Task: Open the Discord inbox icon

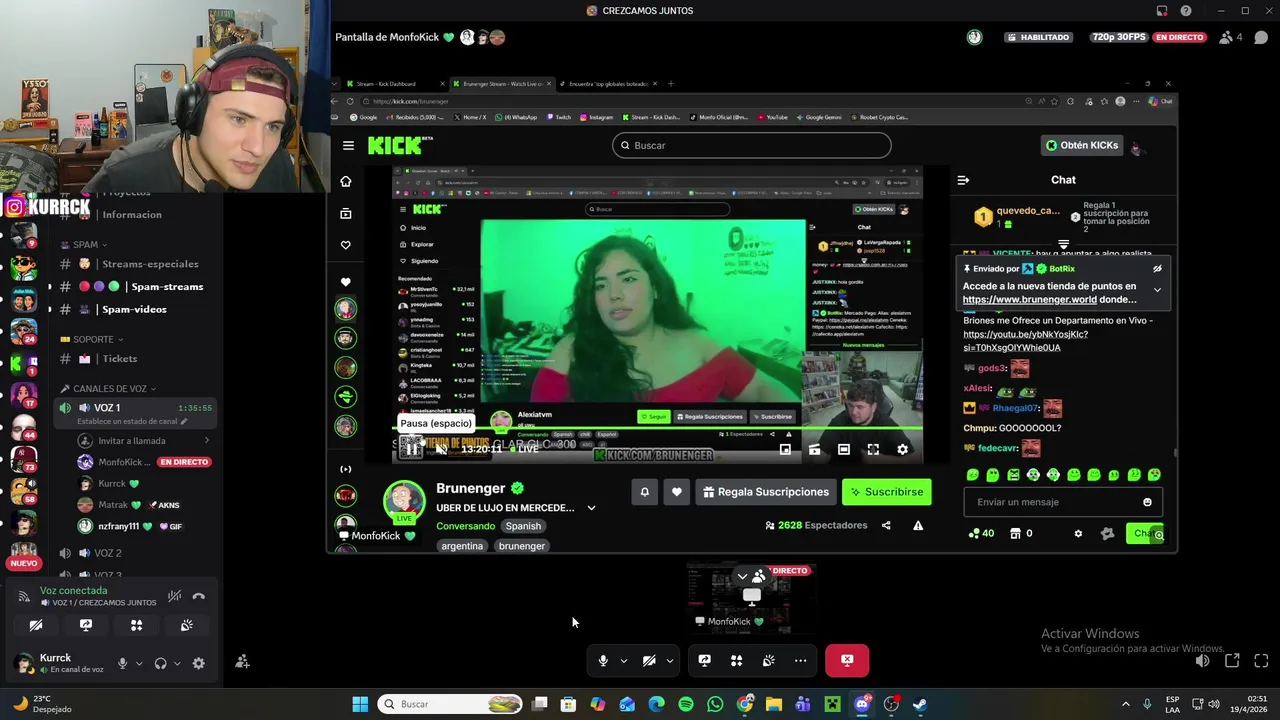Action: 1162,11
